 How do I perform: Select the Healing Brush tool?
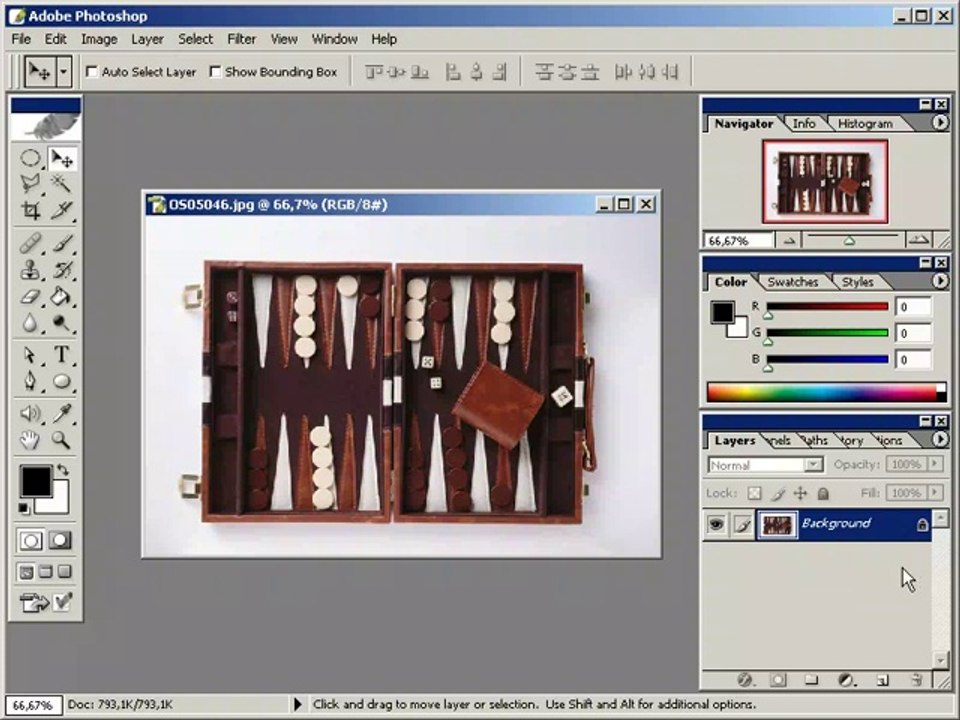[x=30, y=244]
